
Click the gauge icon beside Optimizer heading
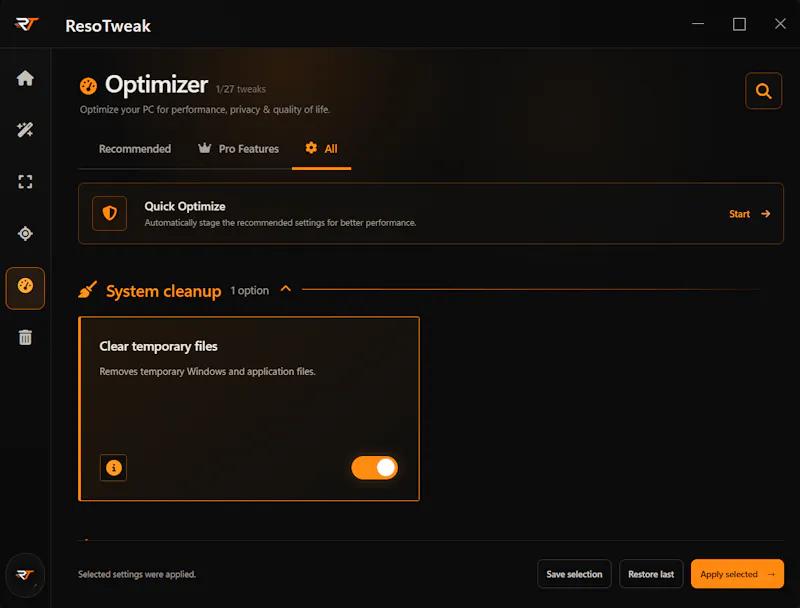(x=88, y=86)
